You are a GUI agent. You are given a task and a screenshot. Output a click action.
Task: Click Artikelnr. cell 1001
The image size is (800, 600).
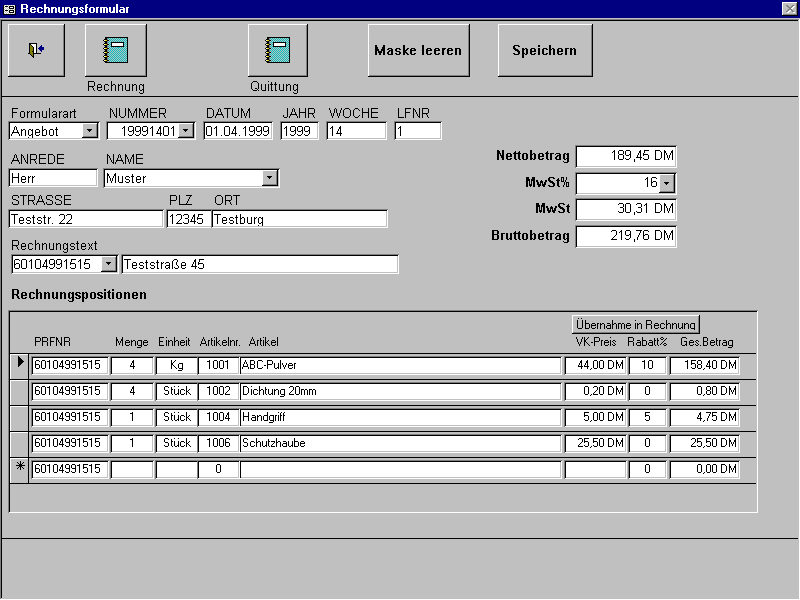218,365
